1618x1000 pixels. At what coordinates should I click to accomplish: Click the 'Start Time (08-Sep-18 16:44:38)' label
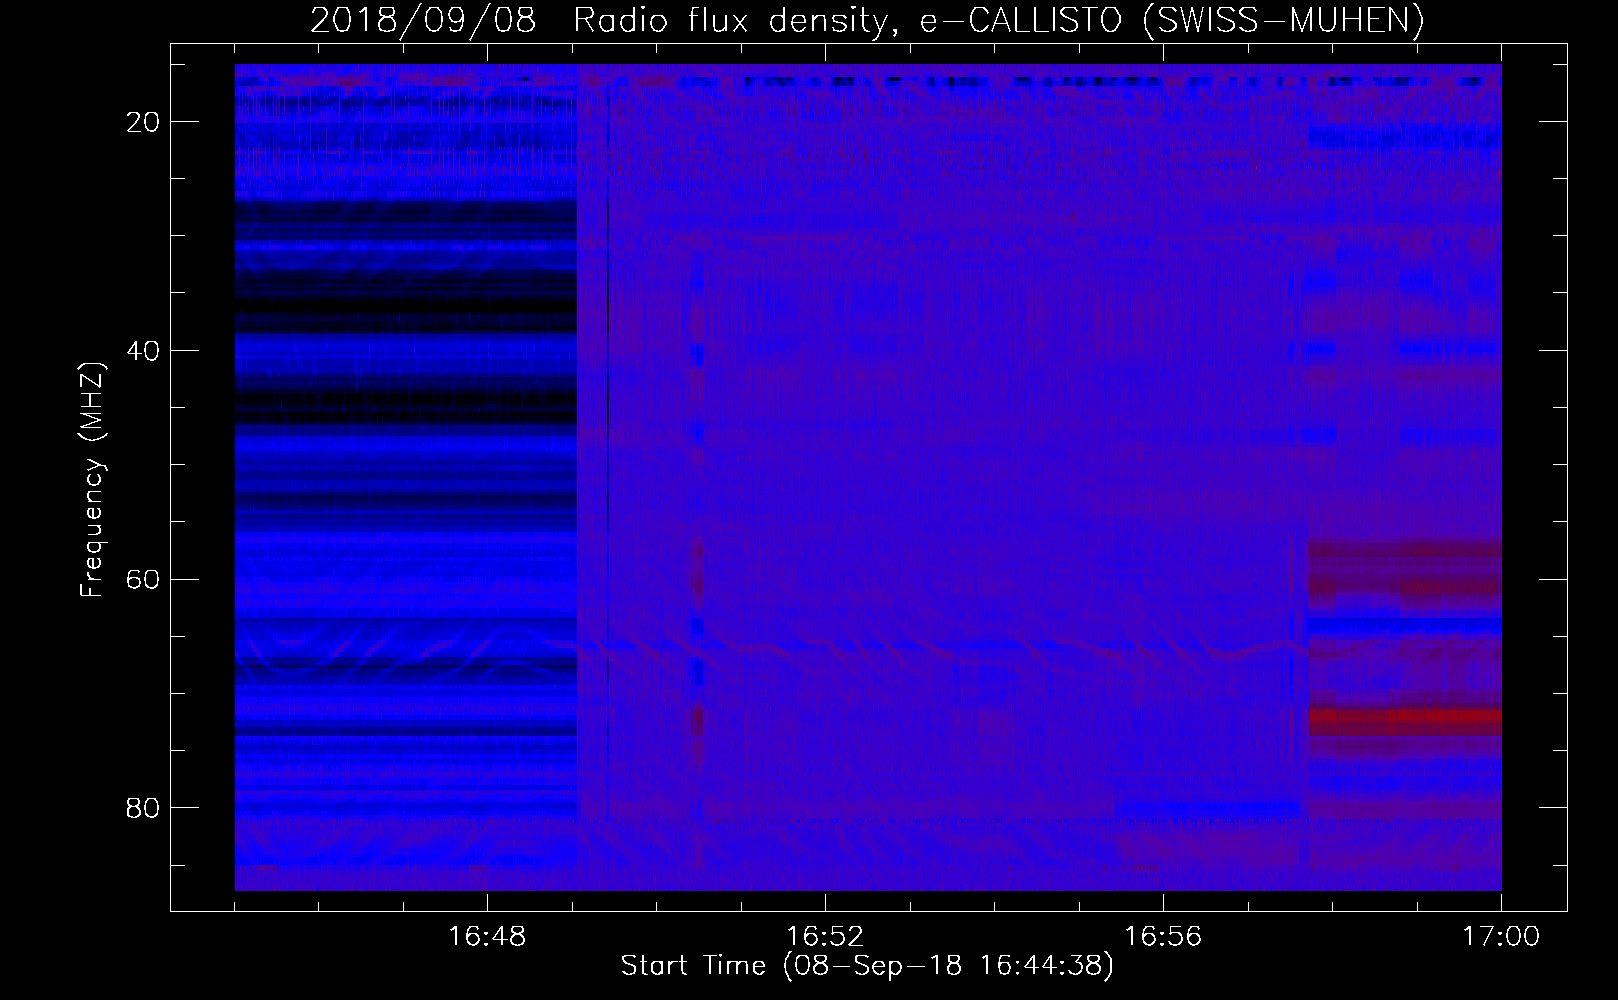tap(867, 966)
